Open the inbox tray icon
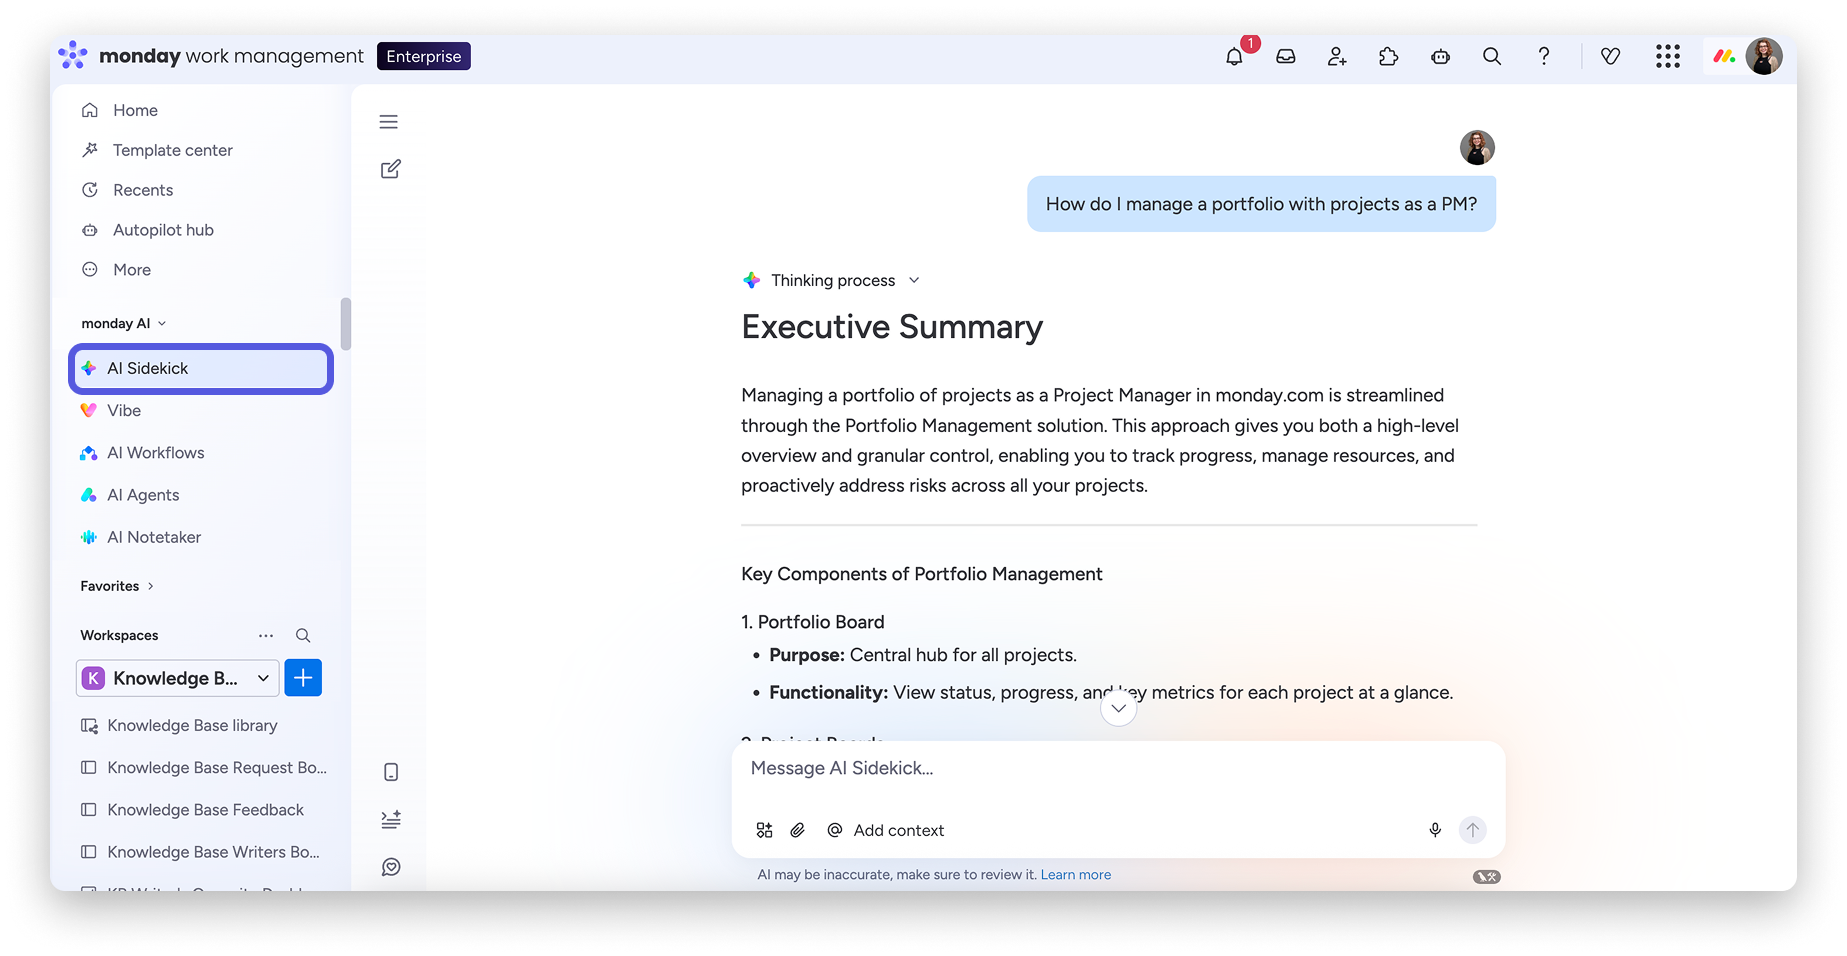This screenshot has height=956, width=1847. pos(1286,57)
